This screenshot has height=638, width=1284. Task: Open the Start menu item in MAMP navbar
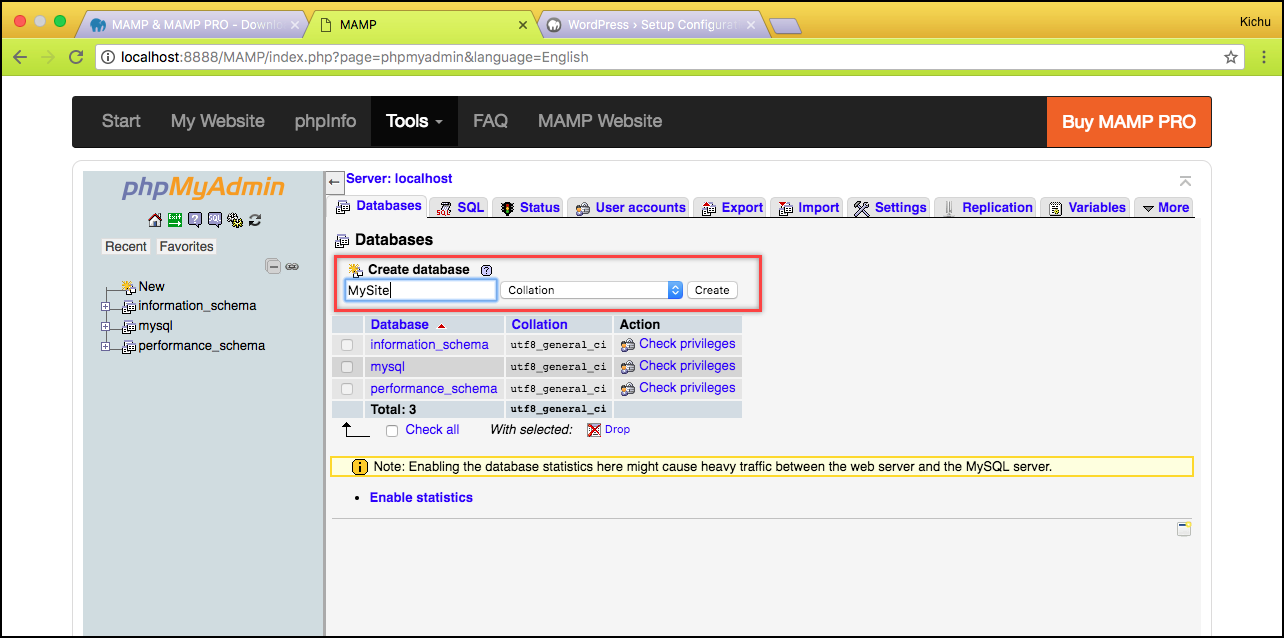(x=121, y=121)
